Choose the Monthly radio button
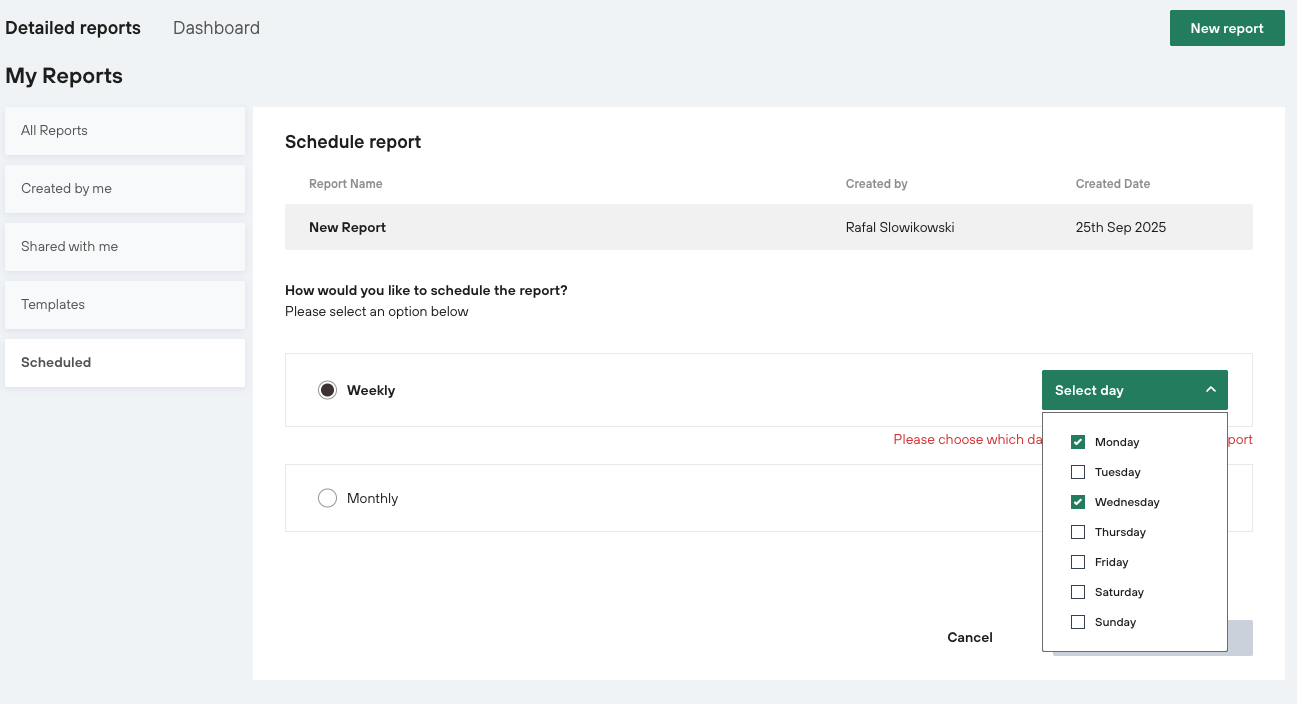Screen dimensions: 1297x704 (327, 498)
